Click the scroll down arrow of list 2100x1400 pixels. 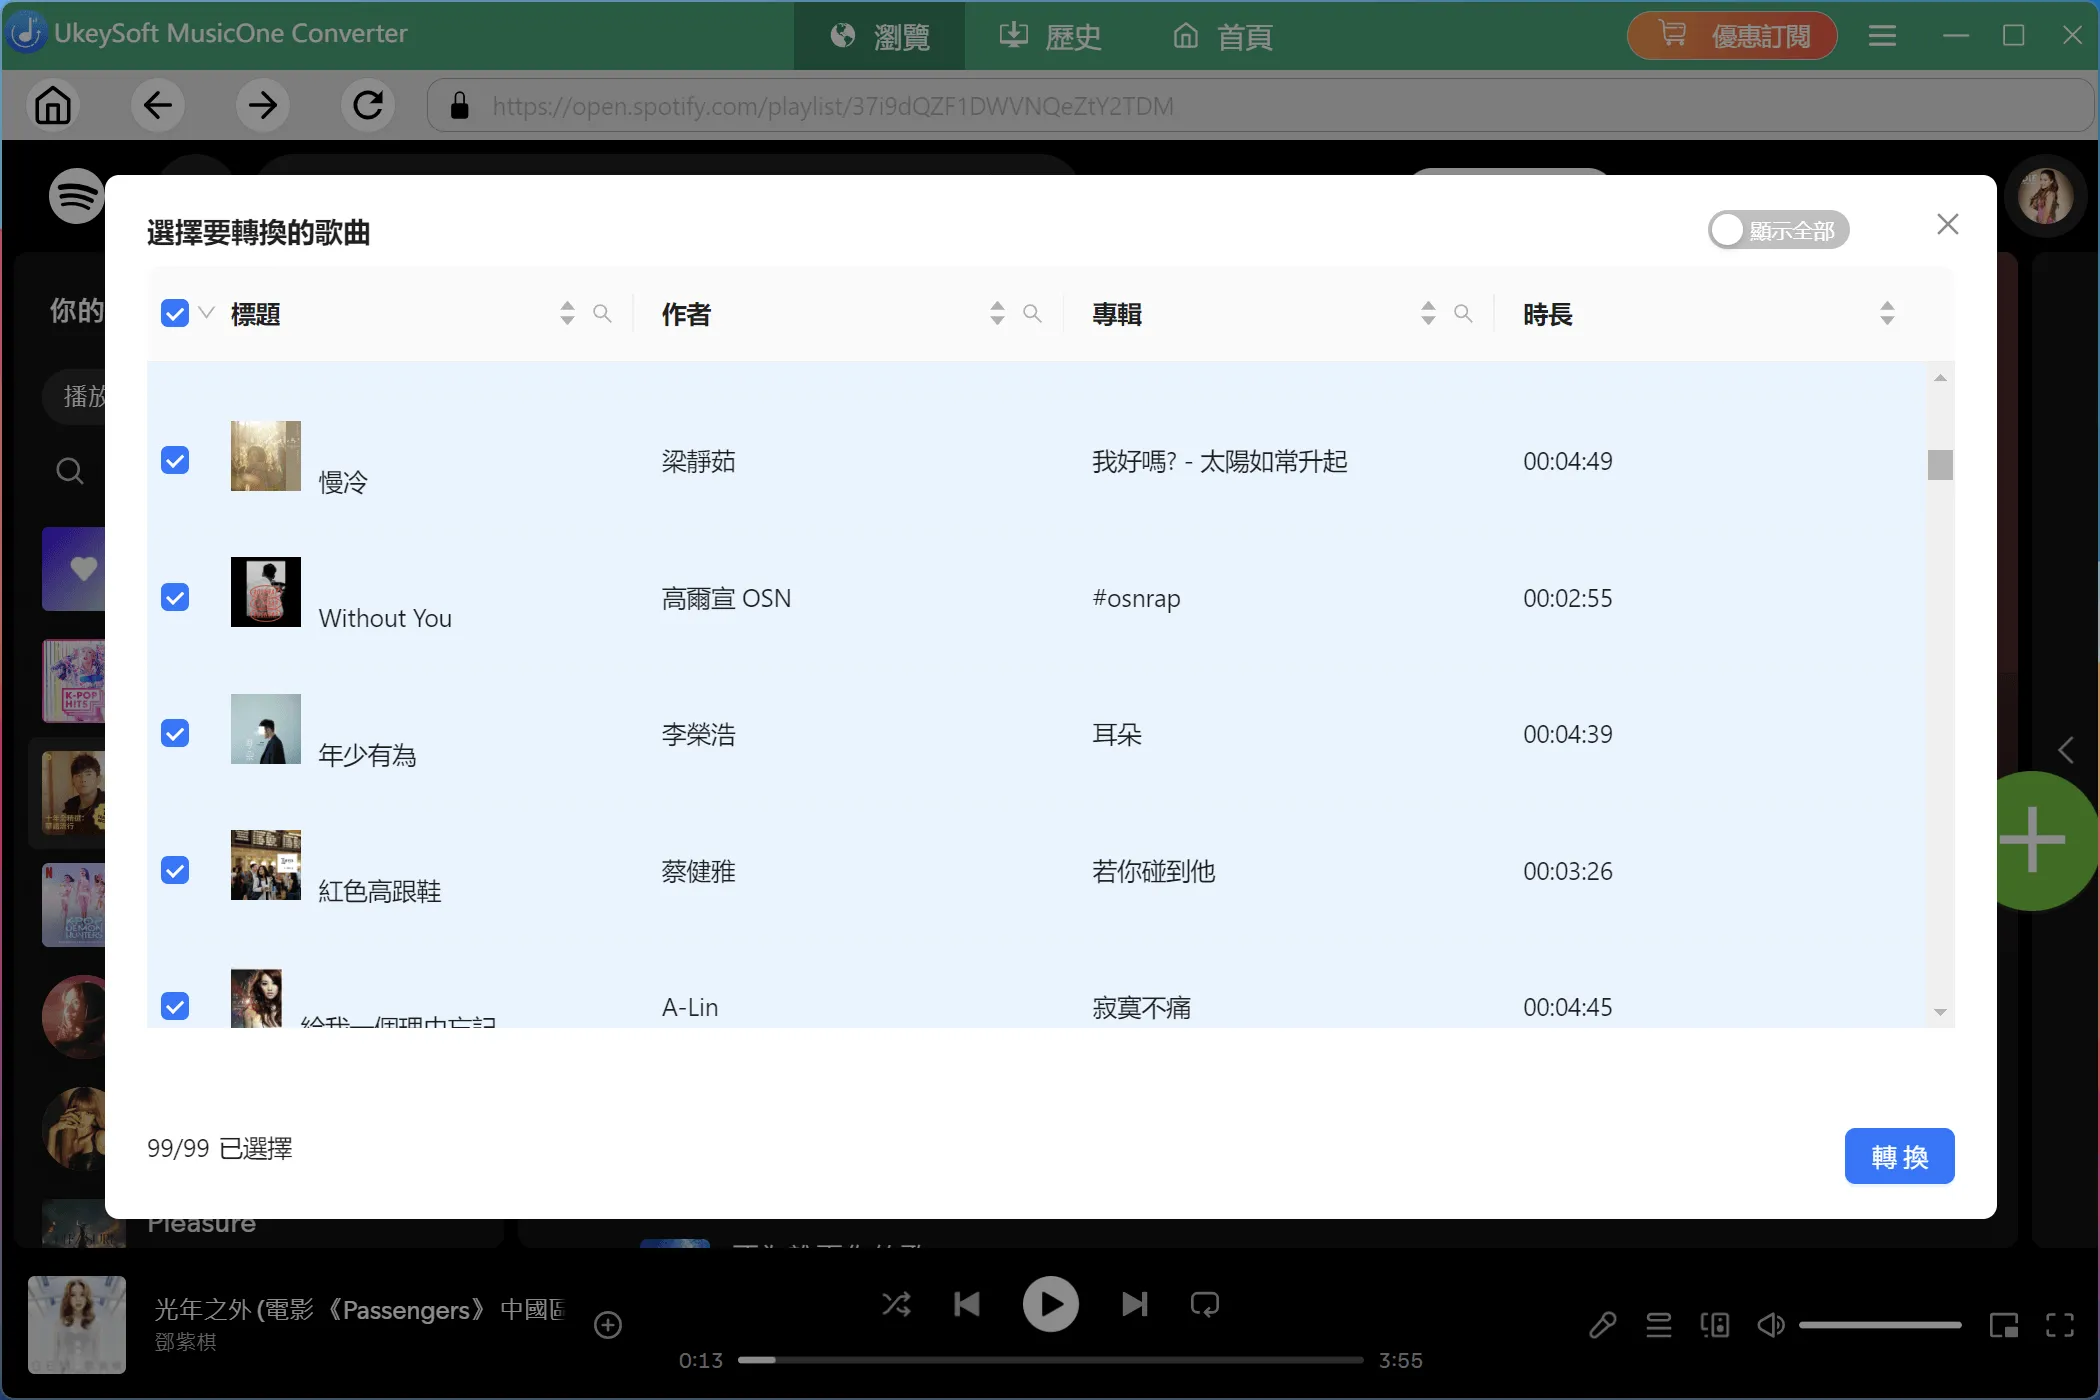coord(1940,1013)
